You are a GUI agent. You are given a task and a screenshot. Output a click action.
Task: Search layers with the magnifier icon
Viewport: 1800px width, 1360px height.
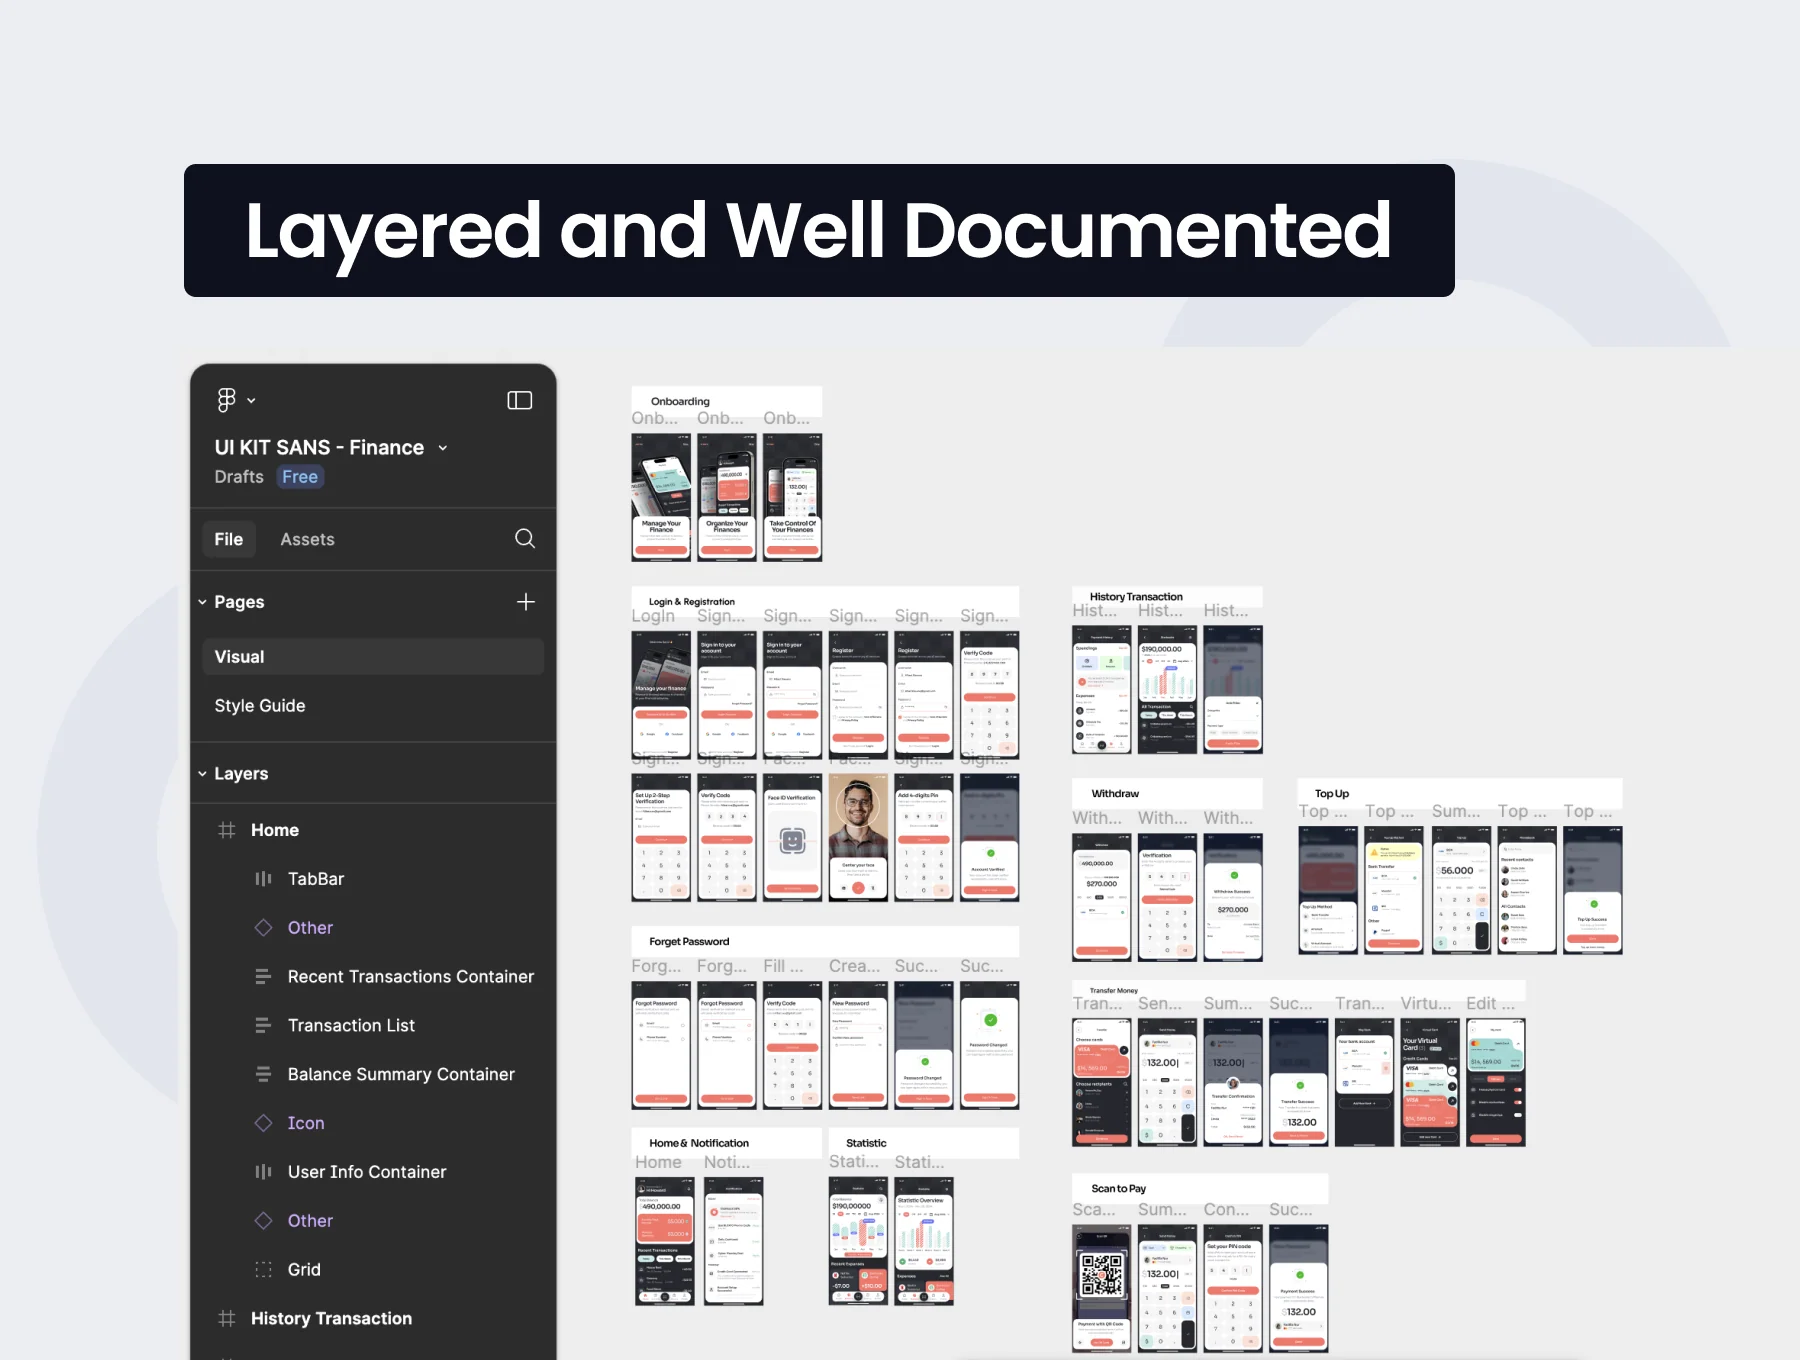pyautogui.click(x=525, y=539)
